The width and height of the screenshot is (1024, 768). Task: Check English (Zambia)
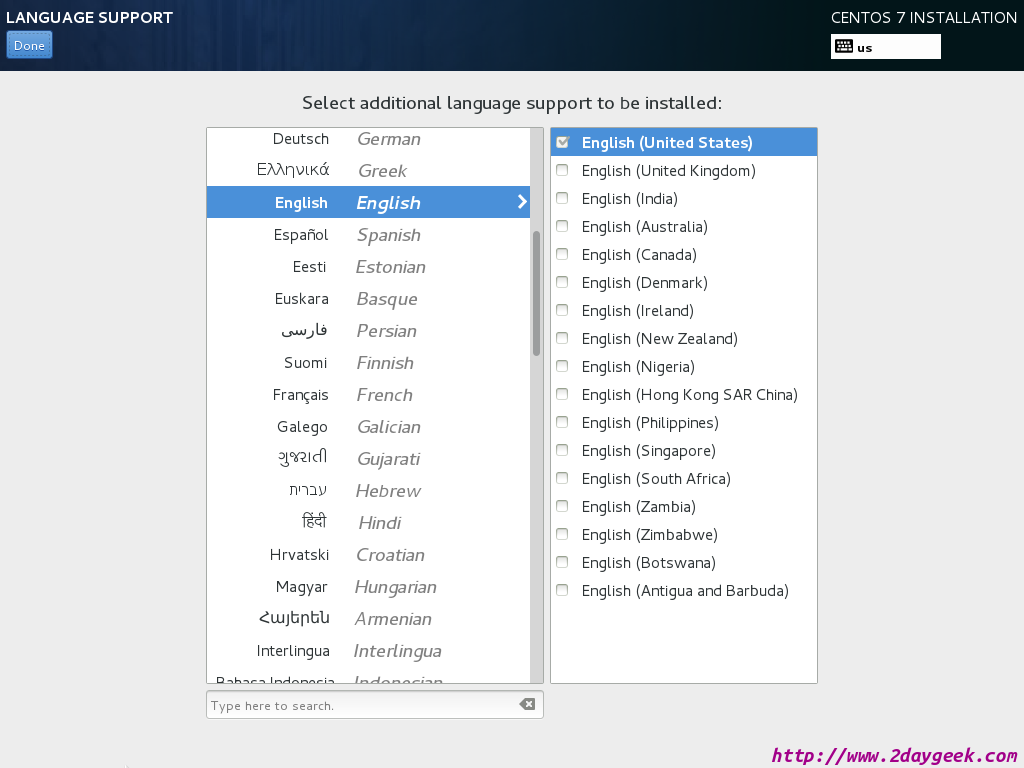coord(562,506)
